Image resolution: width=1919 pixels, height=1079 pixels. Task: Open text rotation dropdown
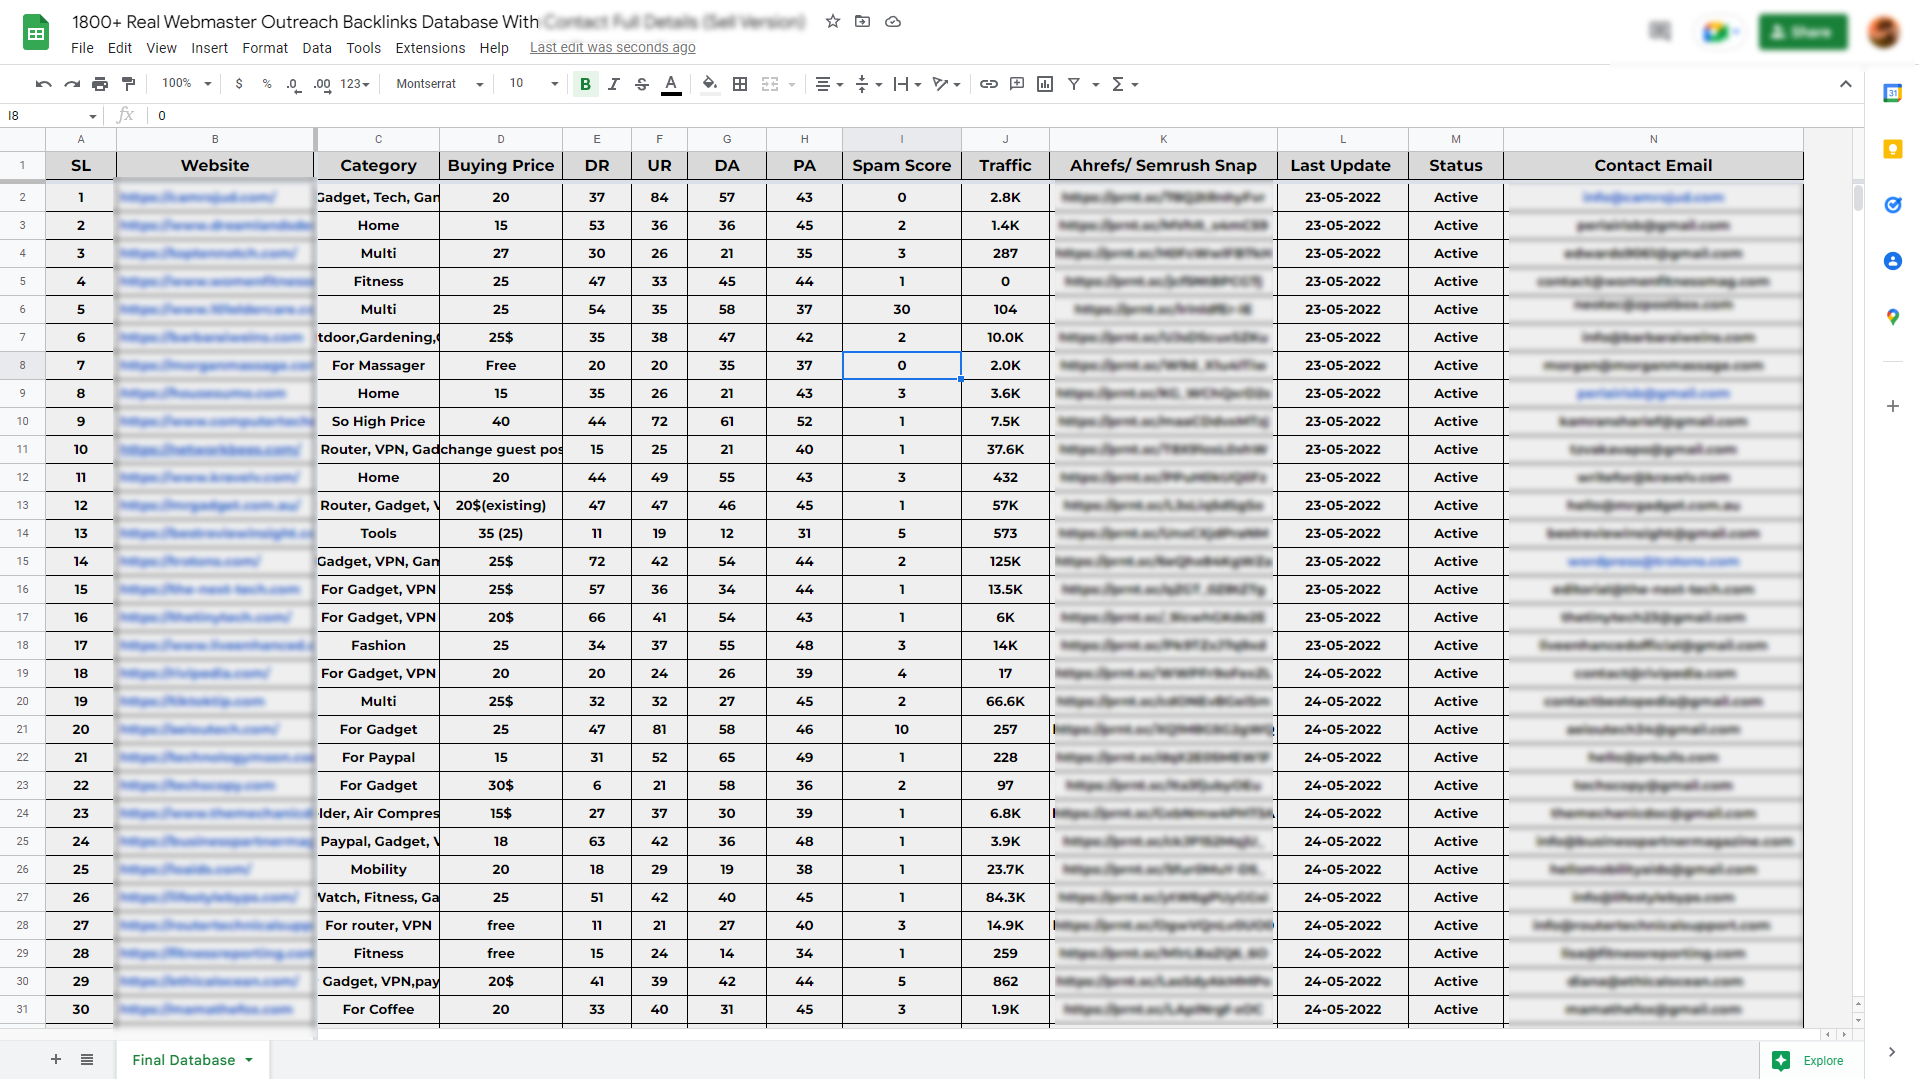946,84
